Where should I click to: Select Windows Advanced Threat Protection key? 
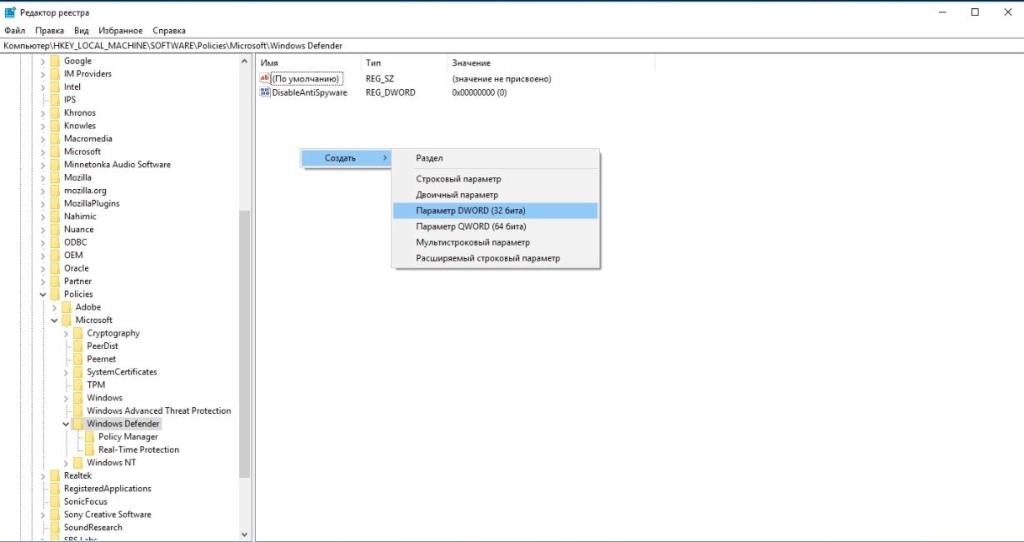pos(159,411)
